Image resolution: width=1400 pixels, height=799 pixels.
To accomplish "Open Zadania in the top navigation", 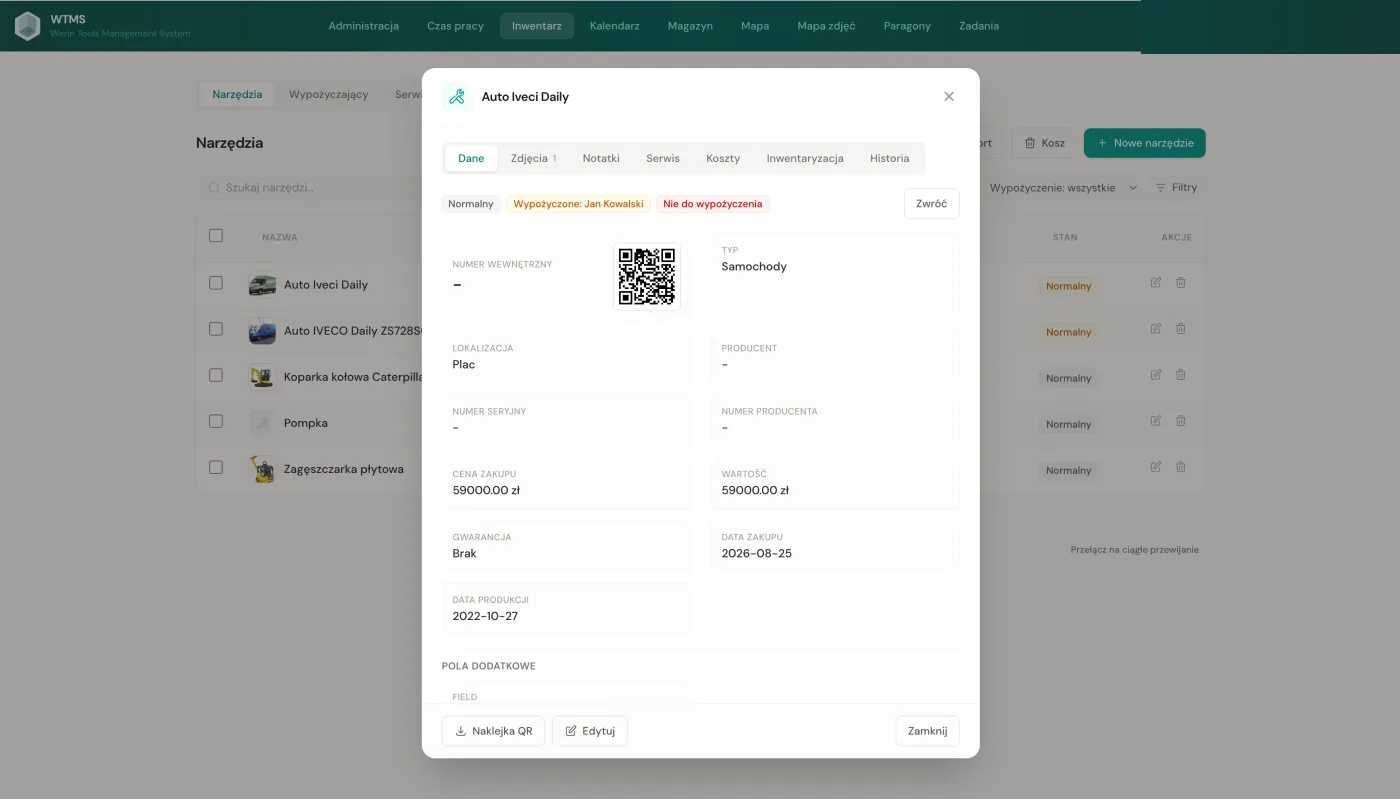I will (x=979, y=26).
